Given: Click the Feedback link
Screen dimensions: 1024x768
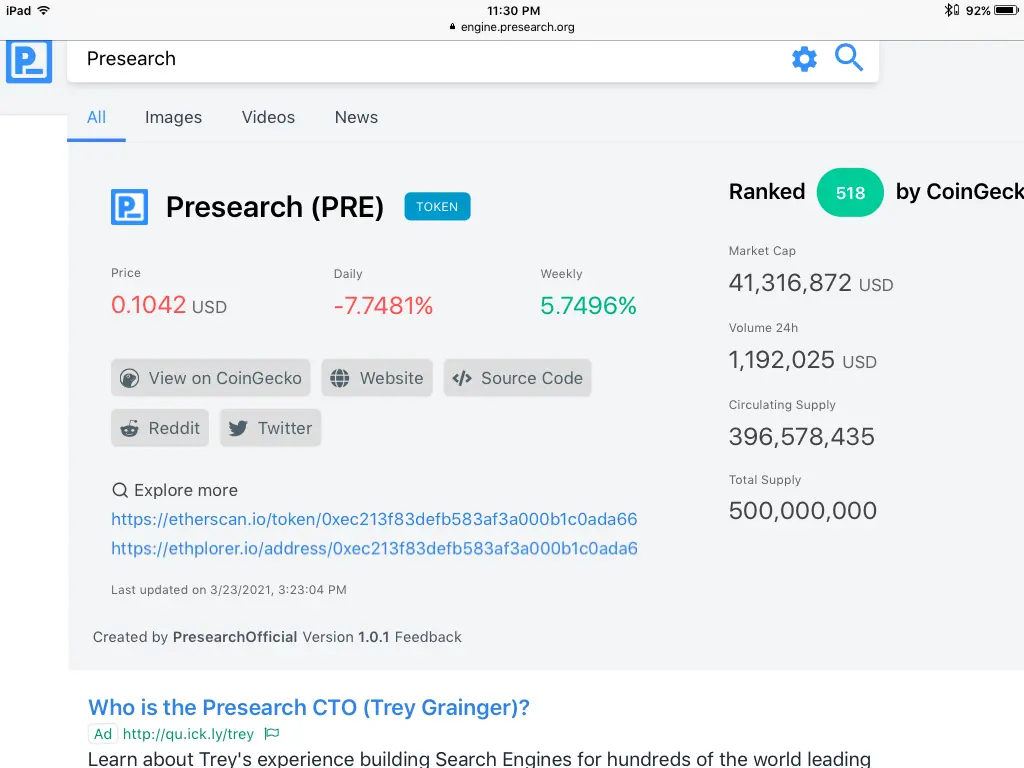Looking at the screenshot, I should pos(428,637).
